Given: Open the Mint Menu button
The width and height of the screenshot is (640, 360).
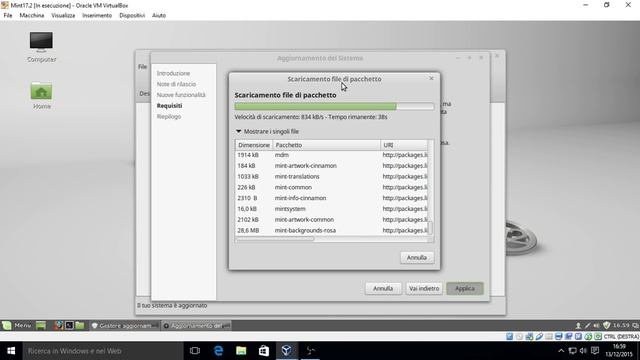Looking at the screenshot, I should 17,325.
